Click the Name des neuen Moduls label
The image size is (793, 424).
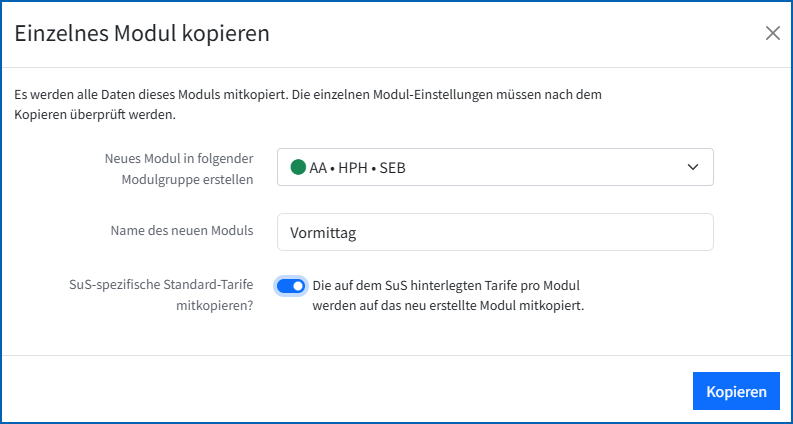click(181, 230)
